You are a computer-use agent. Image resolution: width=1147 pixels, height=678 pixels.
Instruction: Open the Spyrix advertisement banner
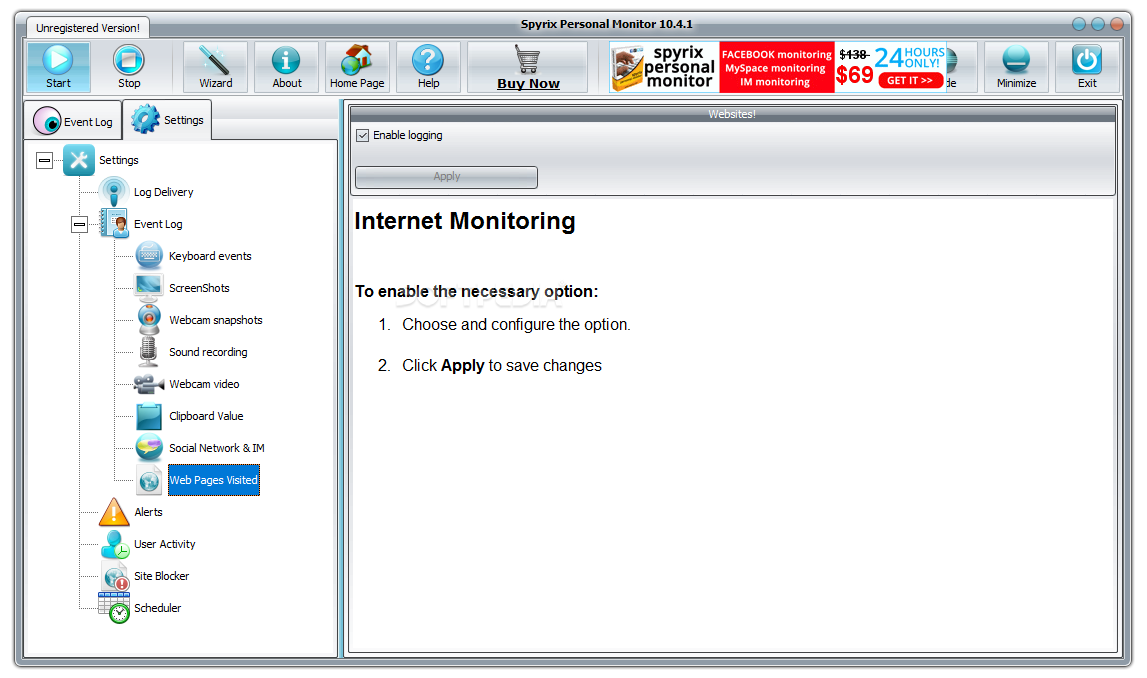[778, 67]
